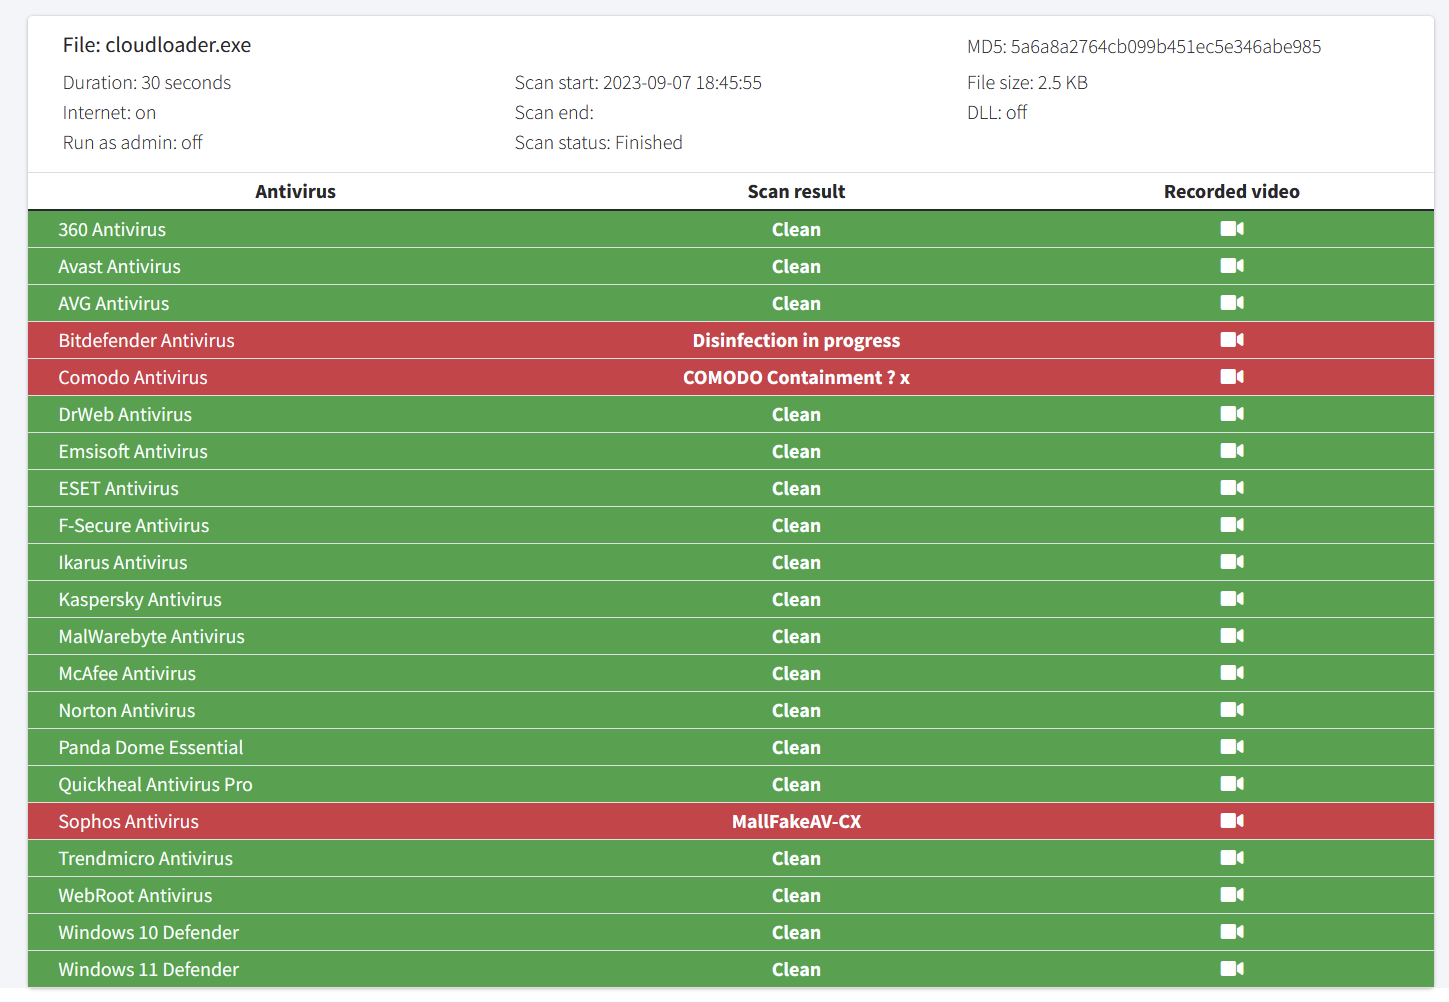Viewport: 1449px width, 1002px height.
Task: Click the ESET Antivirus camera icon
Action: [1232, 488]
